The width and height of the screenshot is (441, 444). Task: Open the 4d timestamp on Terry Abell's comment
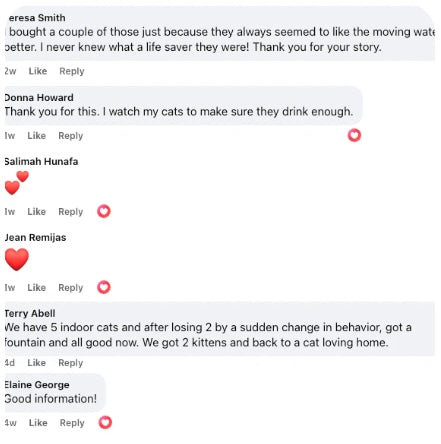10,363
